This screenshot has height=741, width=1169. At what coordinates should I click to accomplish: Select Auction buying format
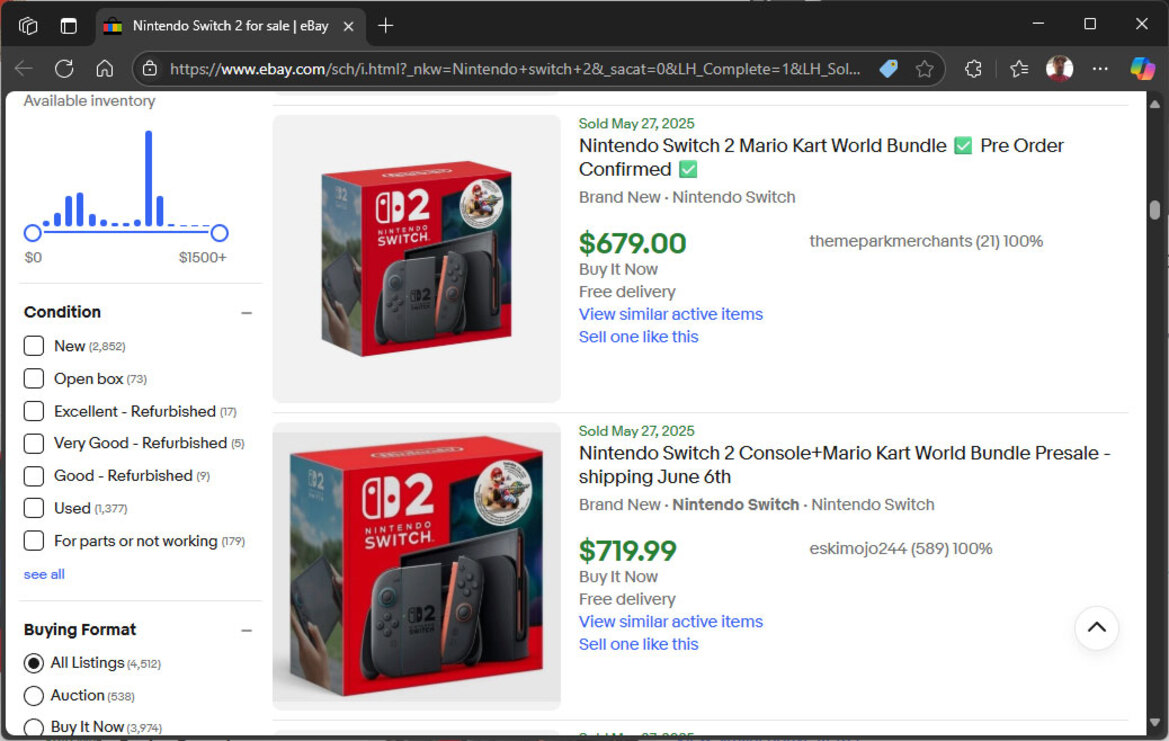(34, 696)
